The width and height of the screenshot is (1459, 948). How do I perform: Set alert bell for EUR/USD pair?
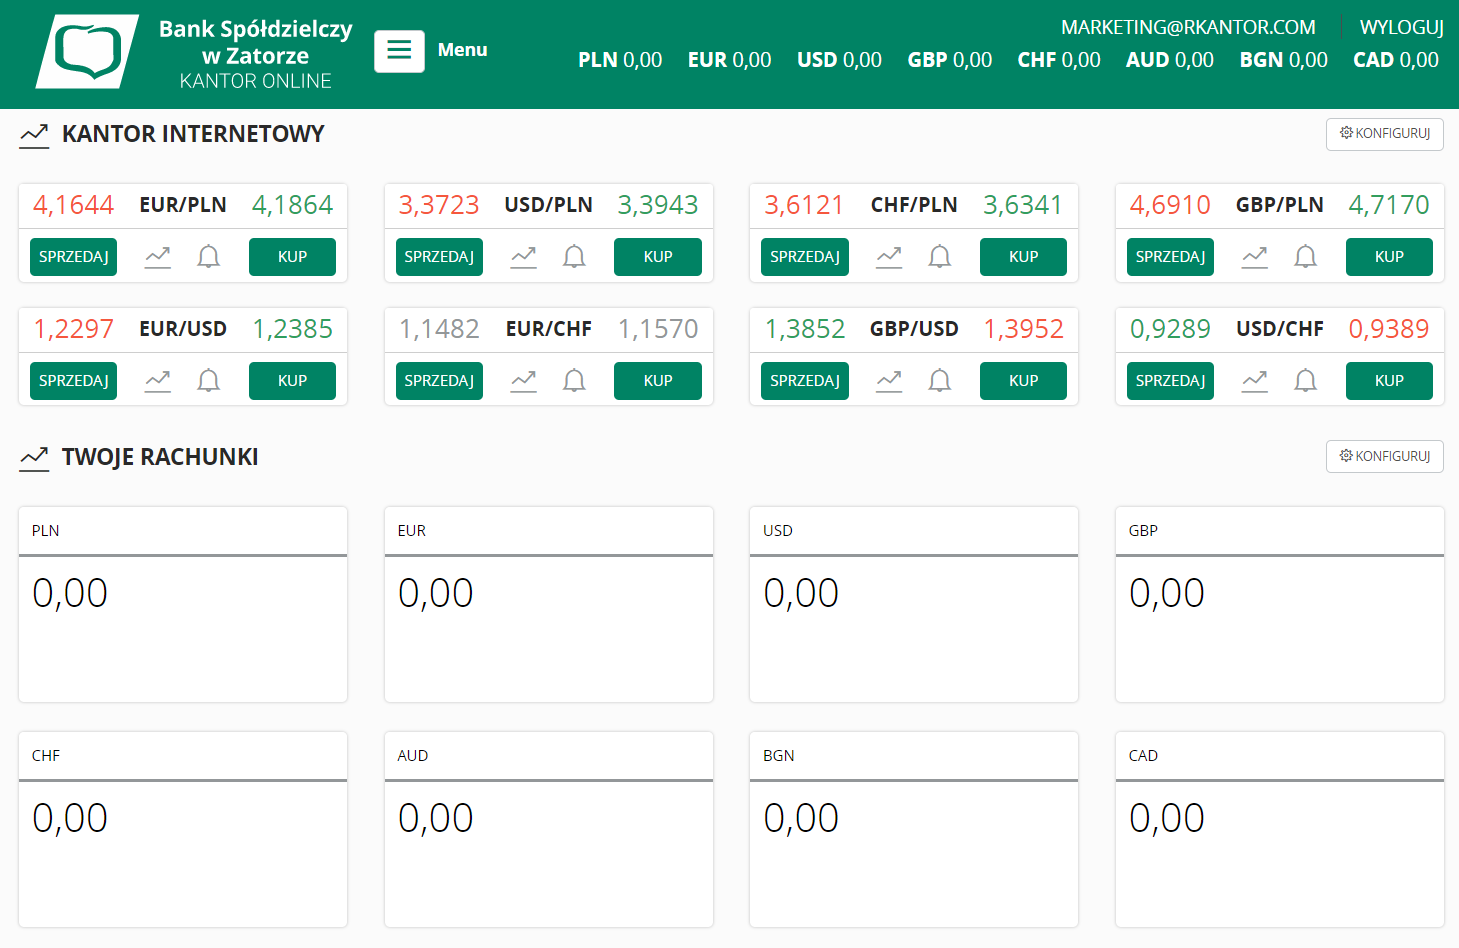coord(208,381)
